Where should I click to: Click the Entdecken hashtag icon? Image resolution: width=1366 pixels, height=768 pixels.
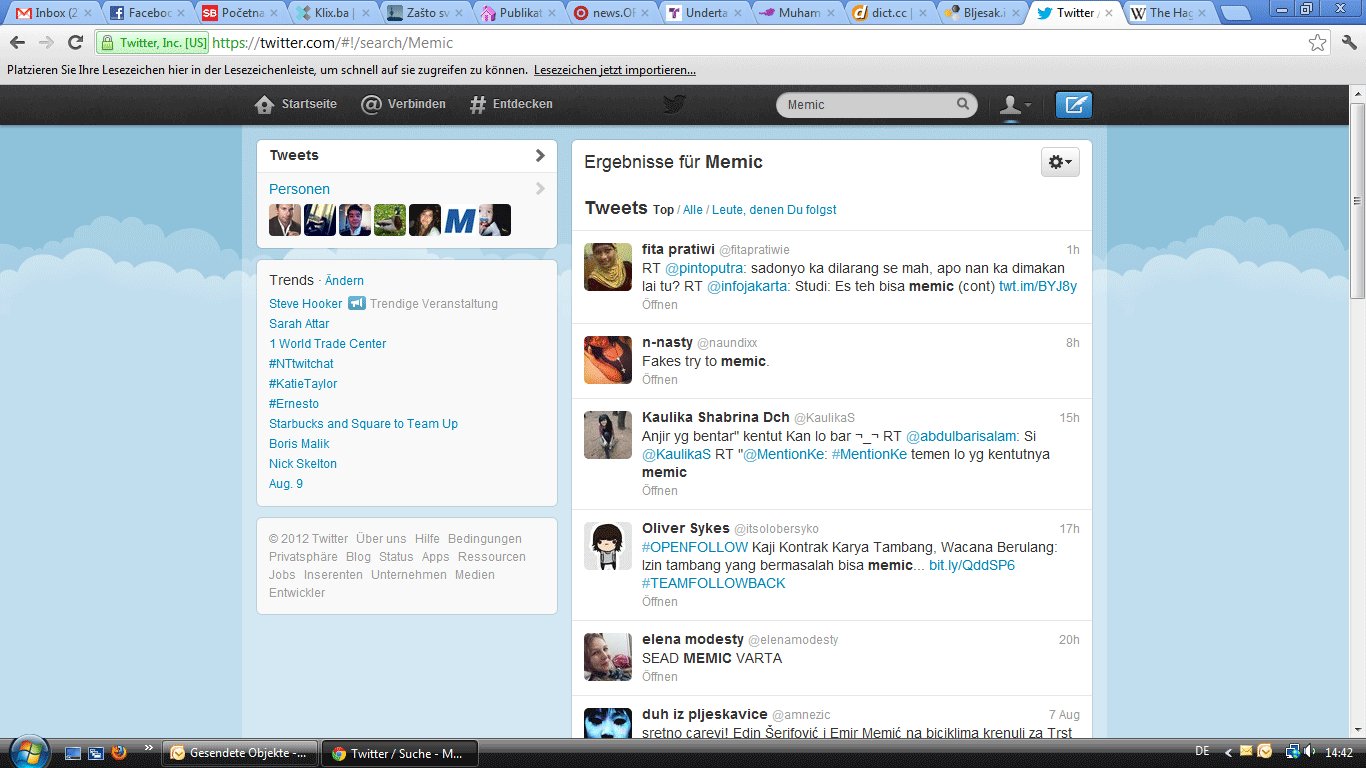click(478, 104)
